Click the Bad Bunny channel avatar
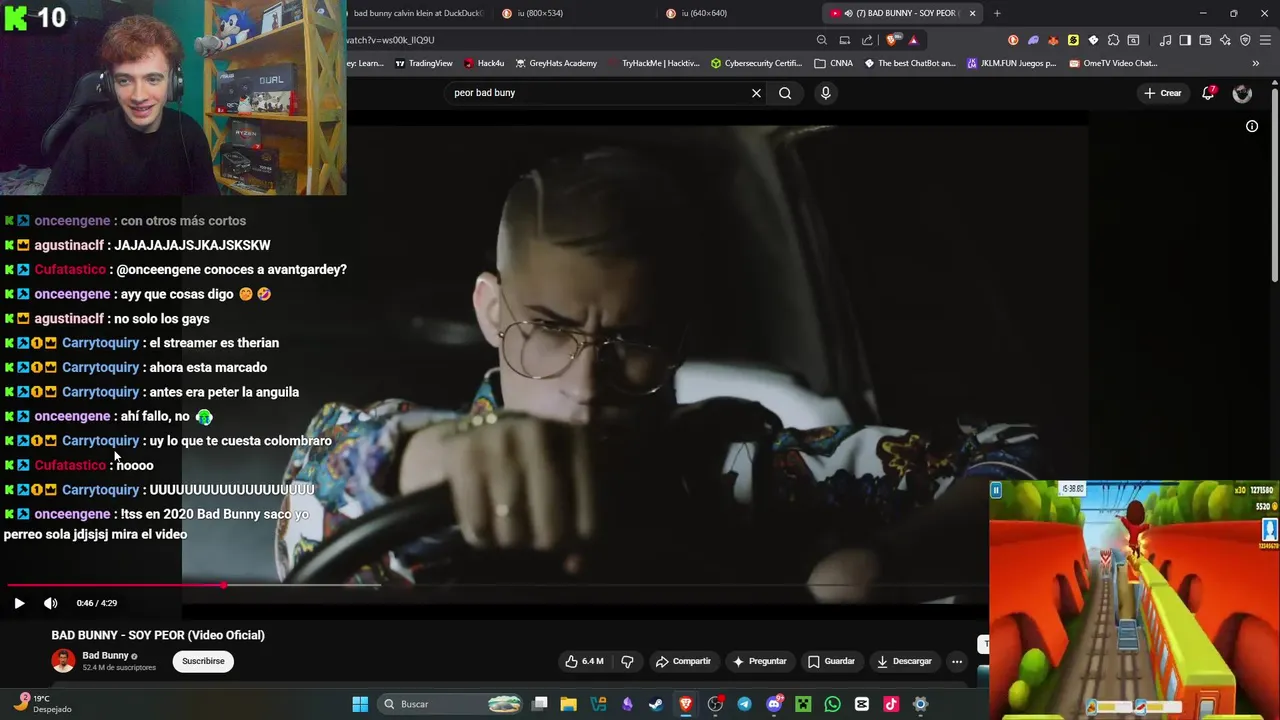The height and width of the screenshot is (720, 1280). tap(63, 661)
